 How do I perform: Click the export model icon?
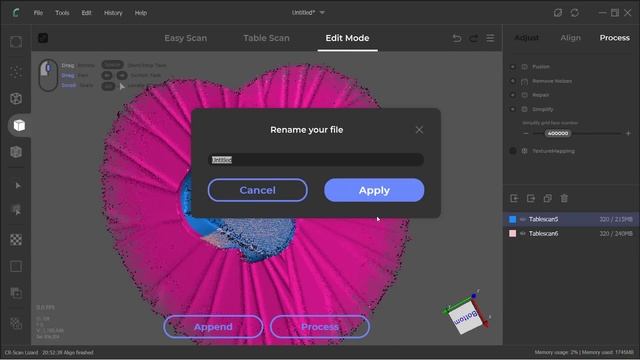[x=531, y=198]
